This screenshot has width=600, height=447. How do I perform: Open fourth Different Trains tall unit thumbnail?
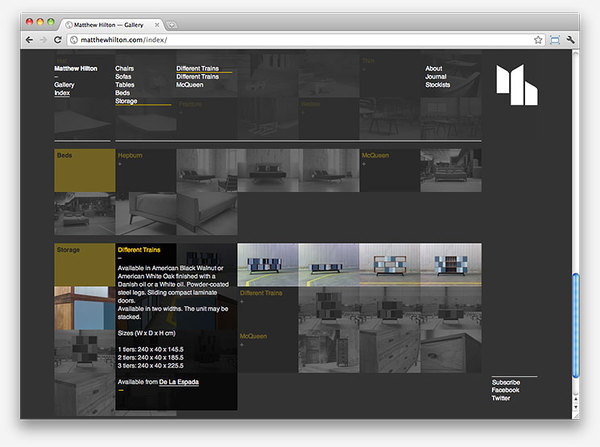point(451,264)
